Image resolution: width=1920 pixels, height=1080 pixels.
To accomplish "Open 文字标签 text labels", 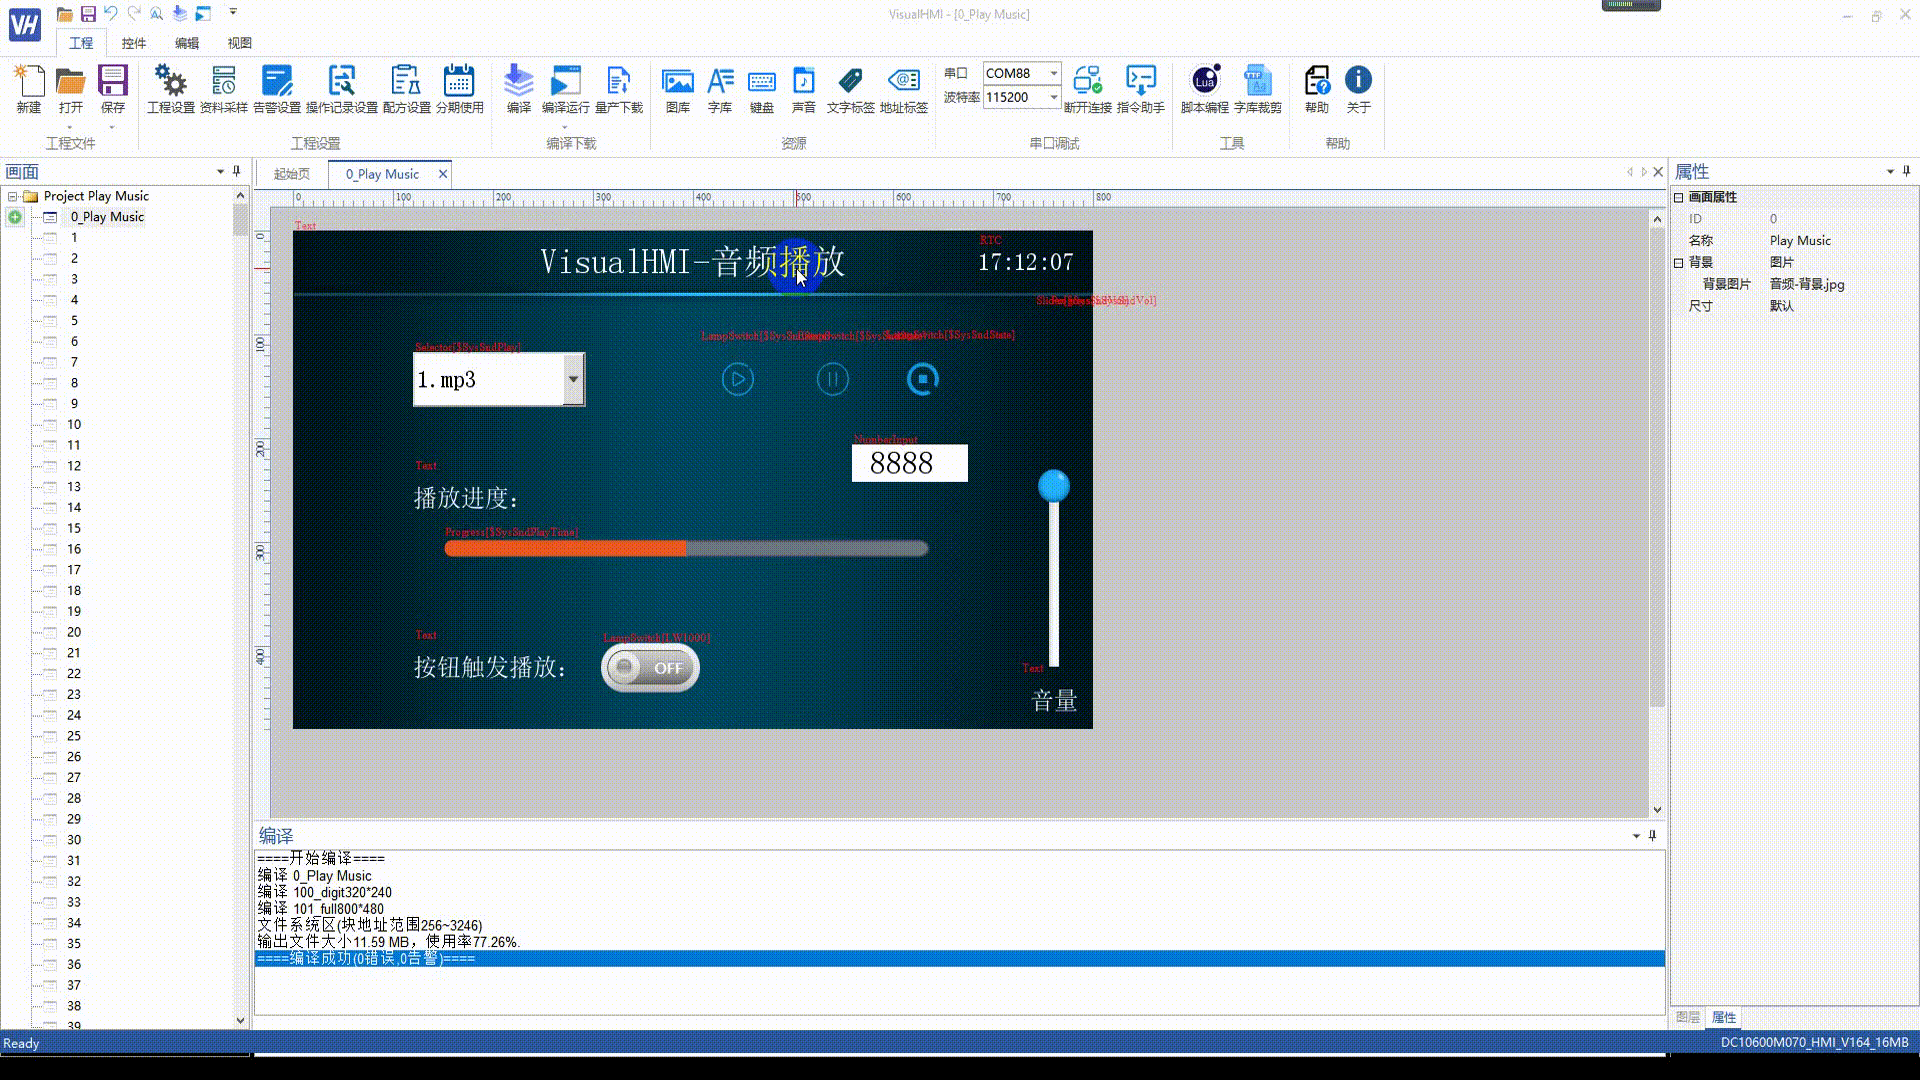I will coord(851,89).
